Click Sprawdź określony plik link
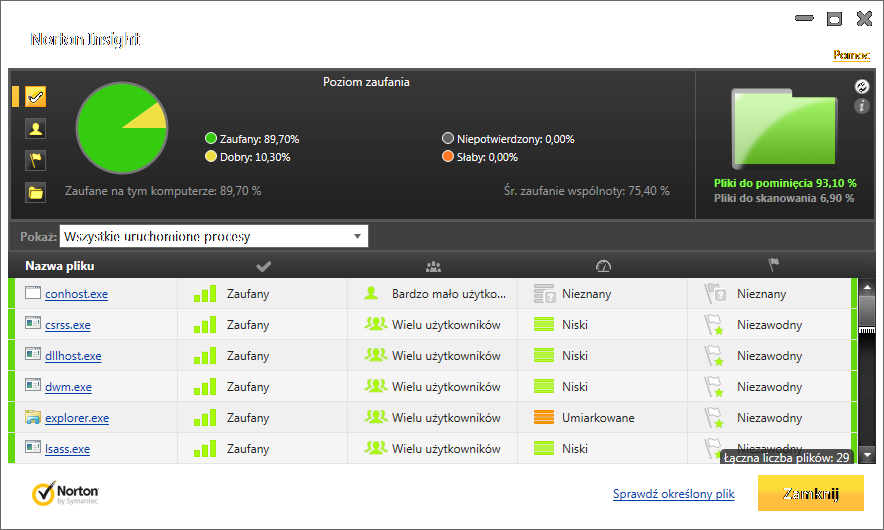 674,494
